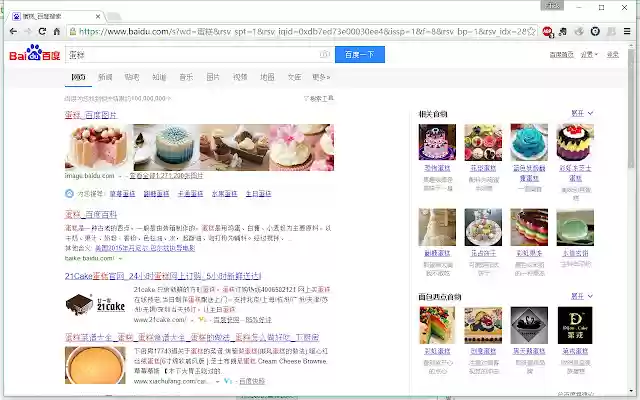The height and width of the screenshot is (400, 640).
Task: Open the cake recipes result title
Action: coord(192,338)
